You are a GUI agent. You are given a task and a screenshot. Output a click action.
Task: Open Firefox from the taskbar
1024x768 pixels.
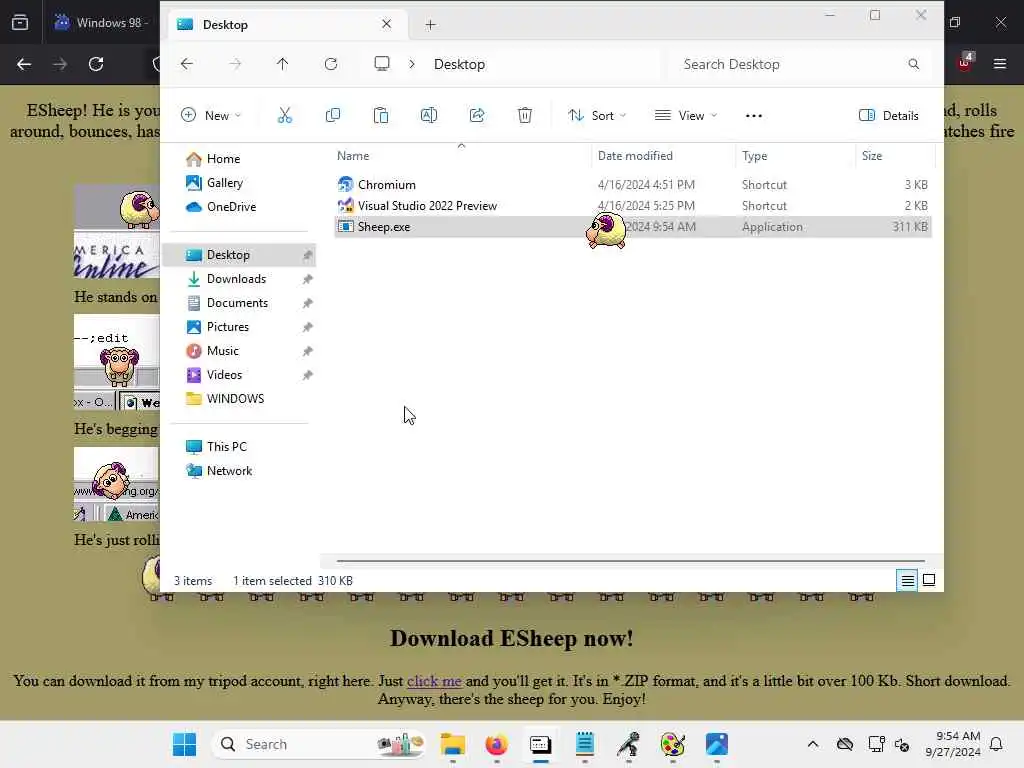point(496,744)
